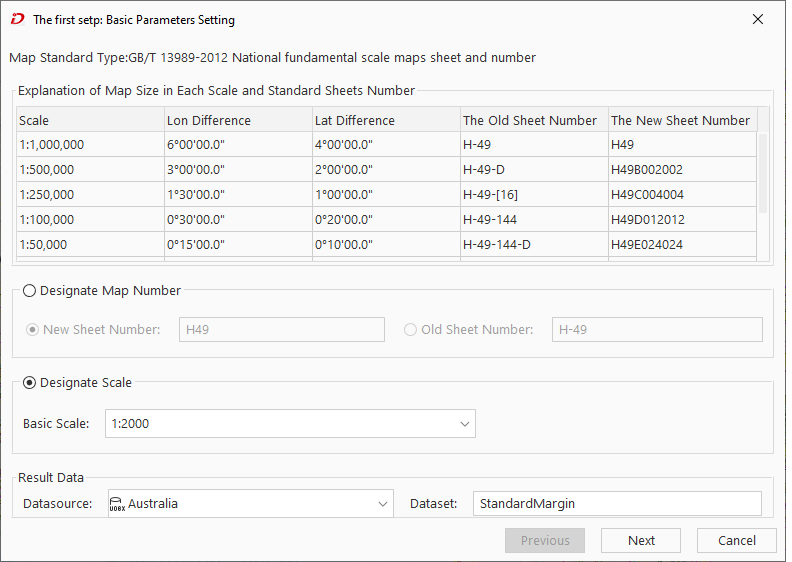Image resolution: width=792 pixels, height=562 pixels.
Task: Select the H-49-144 old sheet number cell
Action: pyautogui.click(x=533, y=220)
